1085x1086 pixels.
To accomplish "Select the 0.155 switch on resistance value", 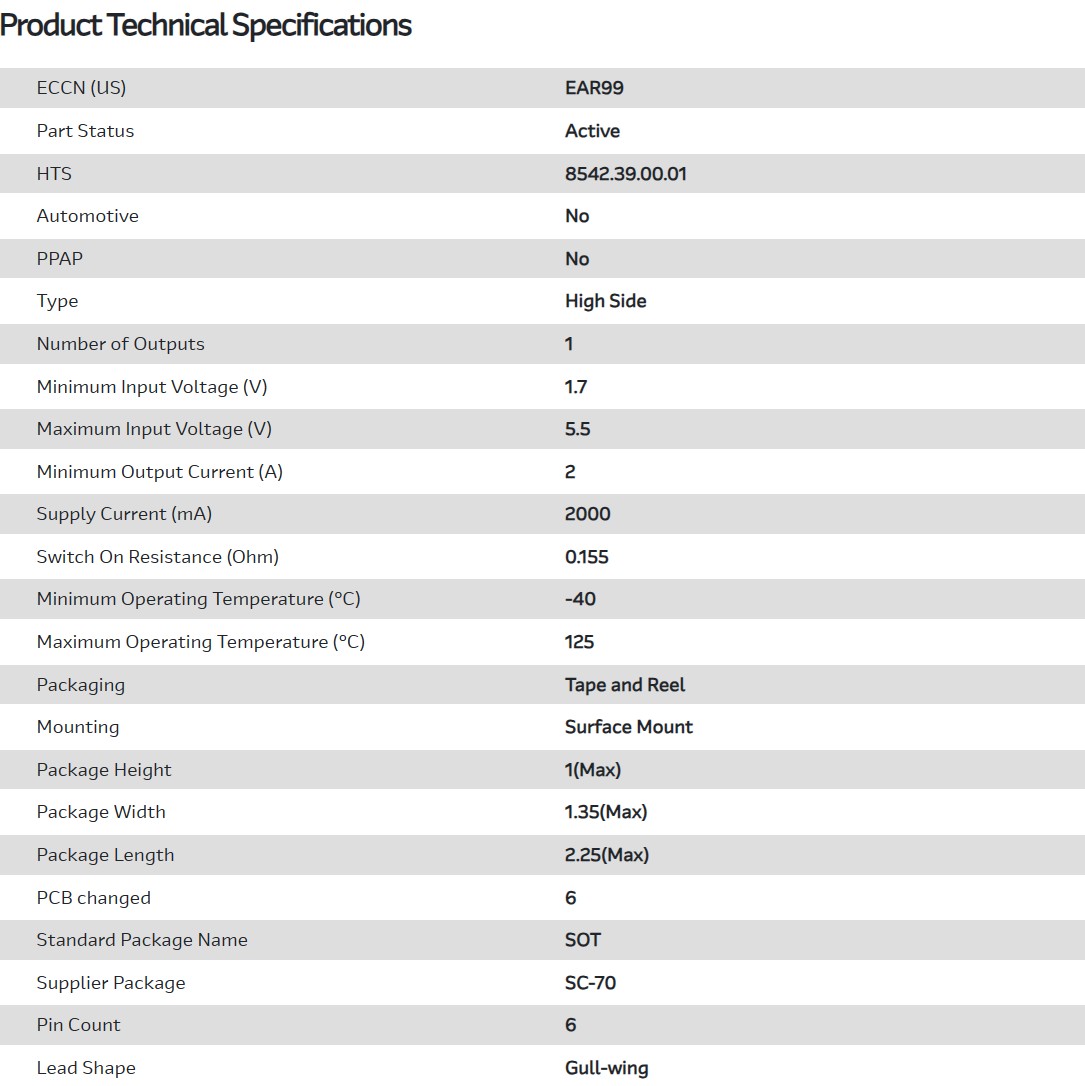I will coord(586,557).
